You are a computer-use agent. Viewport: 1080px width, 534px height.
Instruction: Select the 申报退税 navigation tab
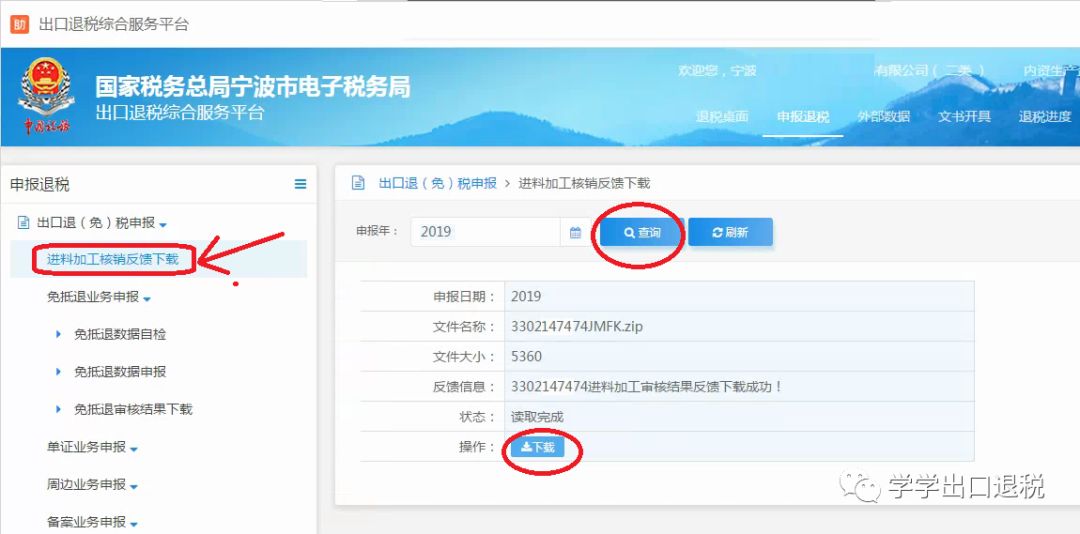click(803, 116)
